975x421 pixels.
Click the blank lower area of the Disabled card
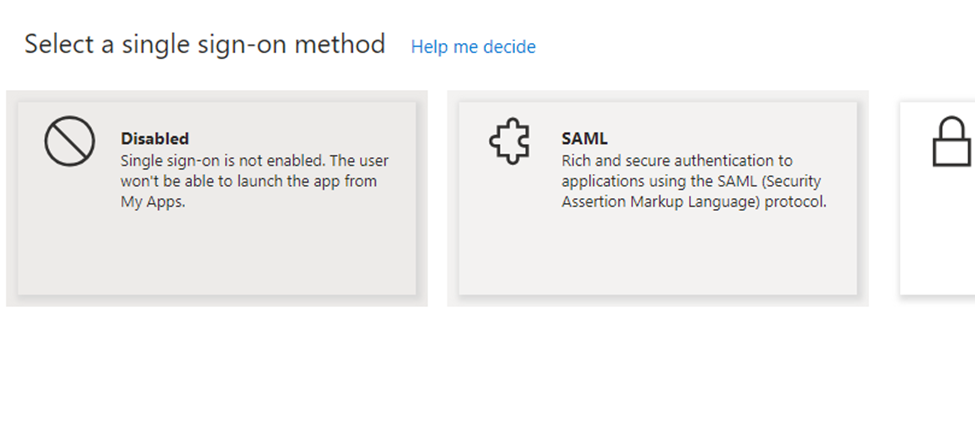[217, 255]
